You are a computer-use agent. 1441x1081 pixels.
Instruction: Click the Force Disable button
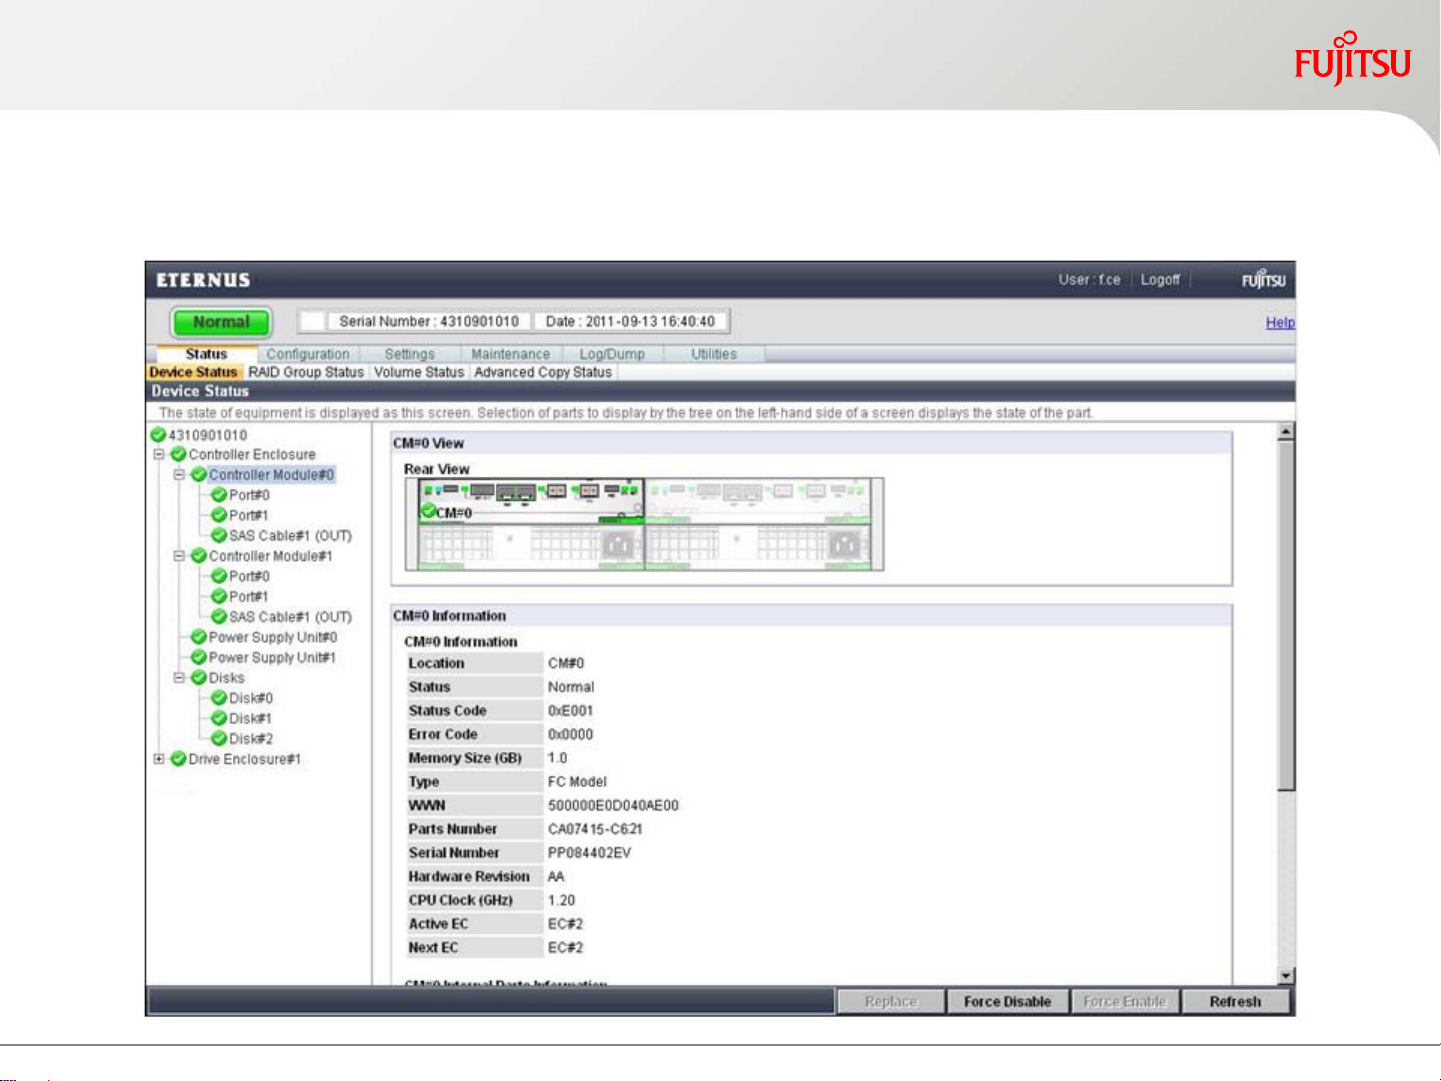[x=1008, y=1002]
